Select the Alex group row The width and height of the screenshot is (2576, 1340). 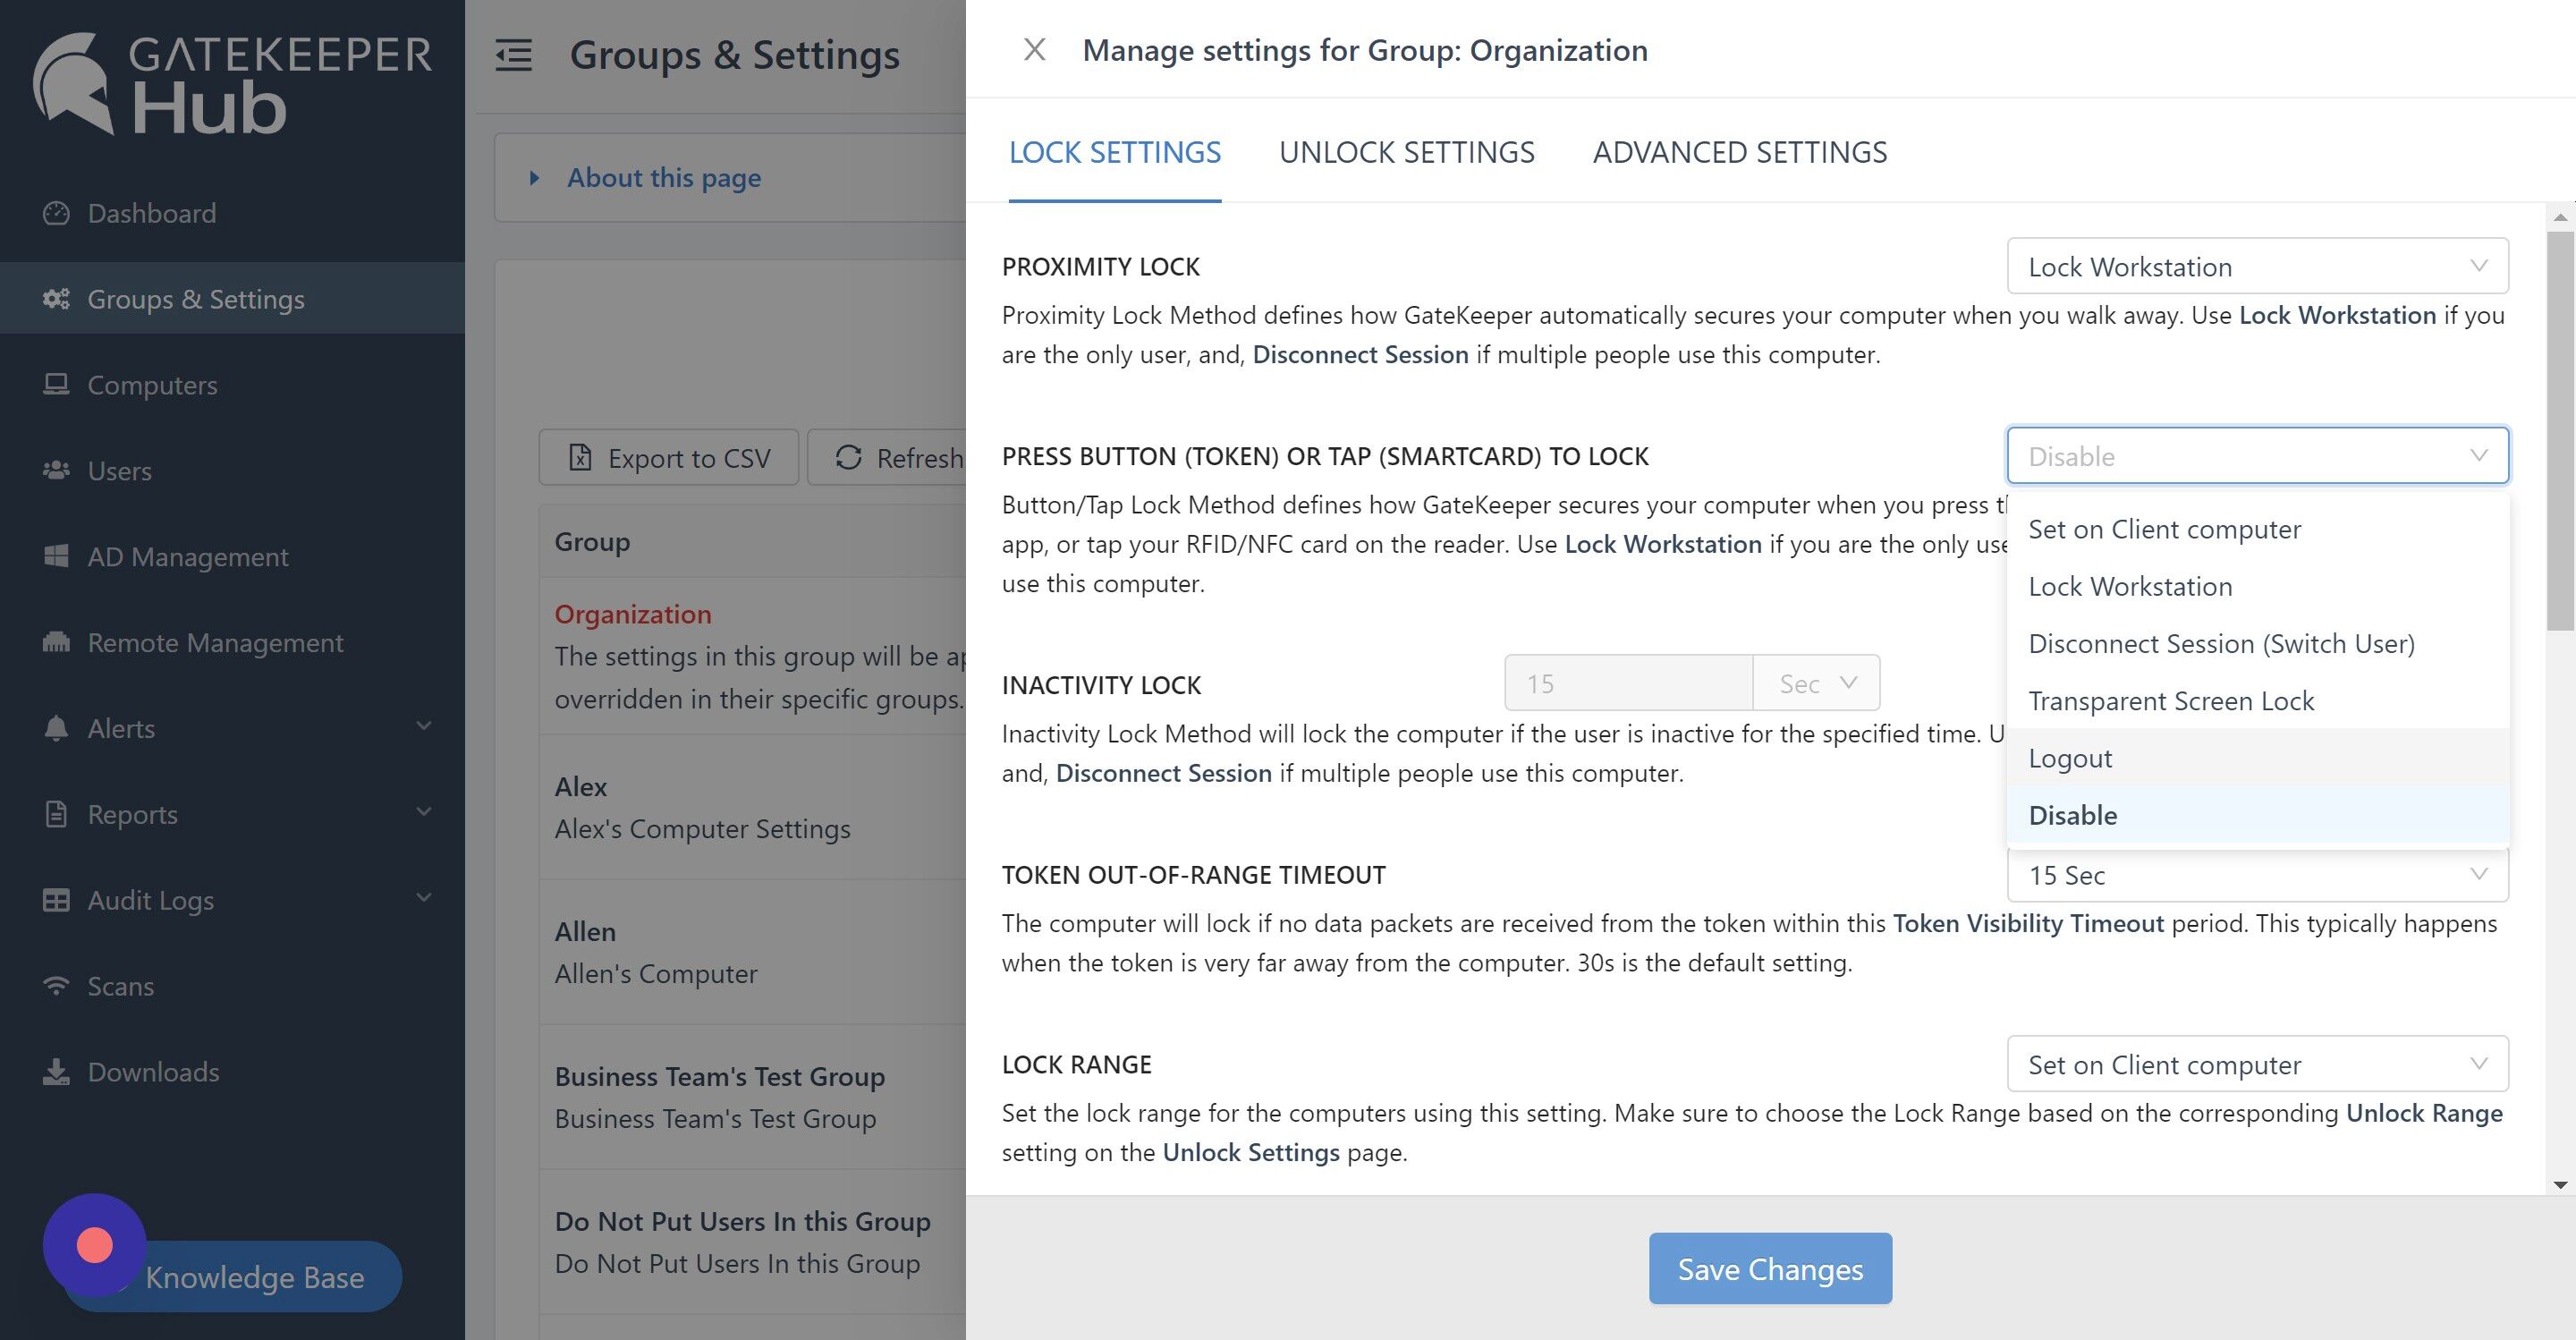[x=753, y=808]
